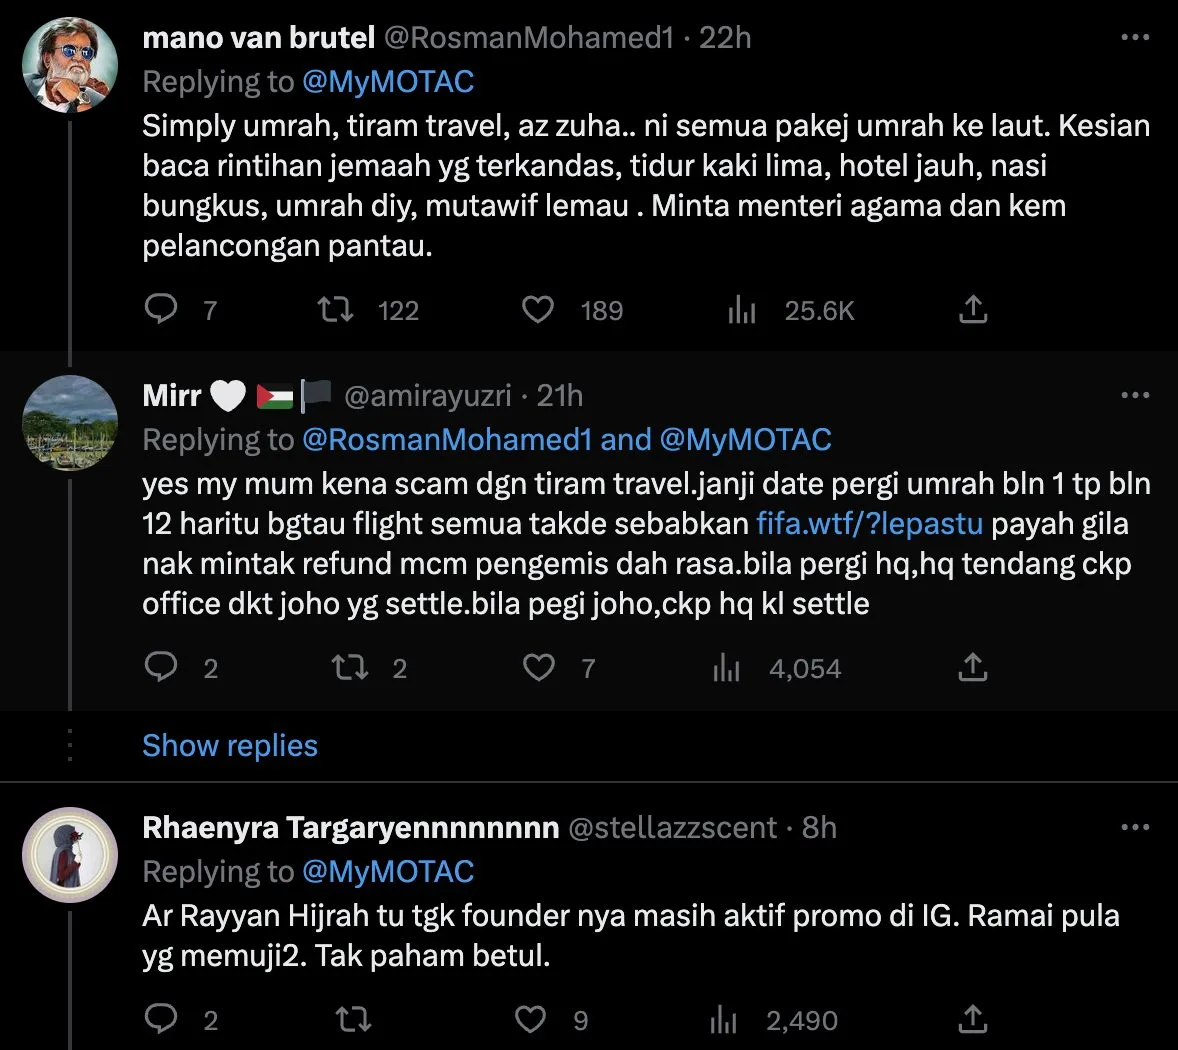The height and width of the screenshot is (1050, 1178).
Task: Retweet mano van brutel's umrah tweet
Action: coord(336,310)
